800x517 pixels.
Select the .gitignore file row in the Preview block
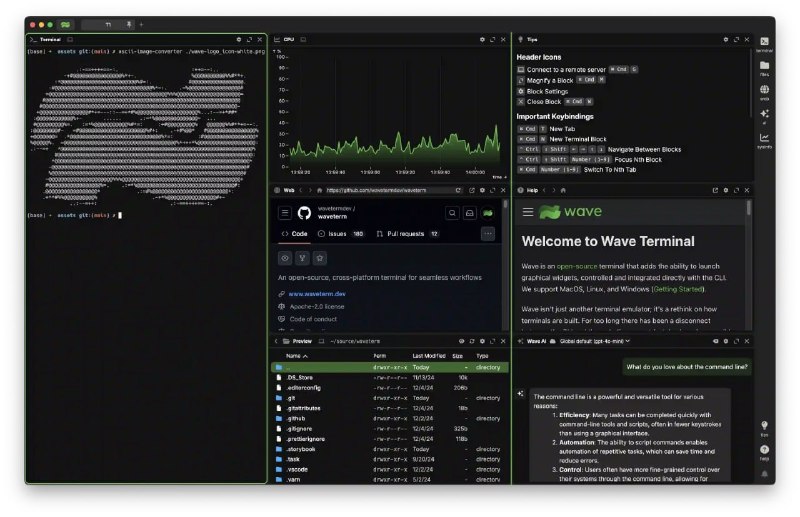tap(390, 429)
